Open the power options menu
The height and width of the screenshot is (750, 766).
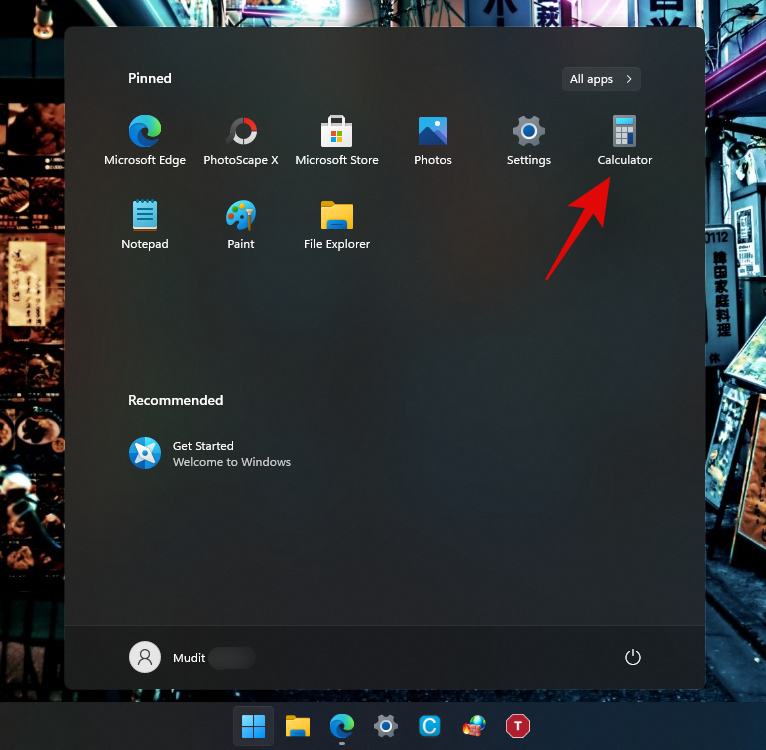point(632,657)
